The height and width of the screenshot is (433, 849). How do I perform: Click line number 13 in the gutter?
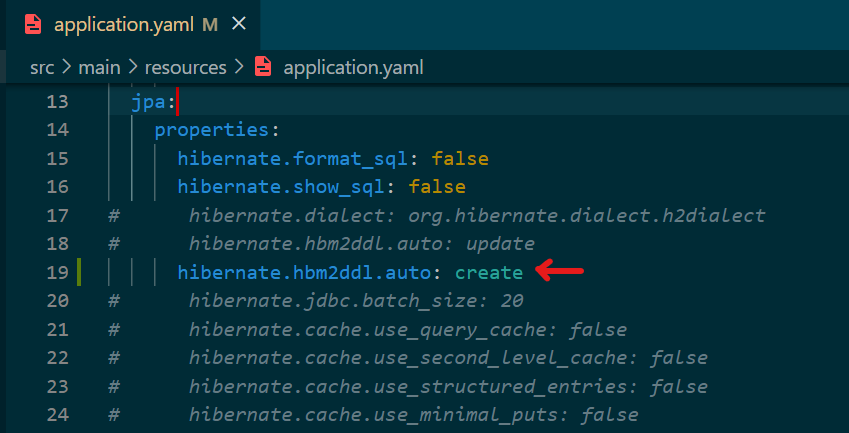pos(58,102)
